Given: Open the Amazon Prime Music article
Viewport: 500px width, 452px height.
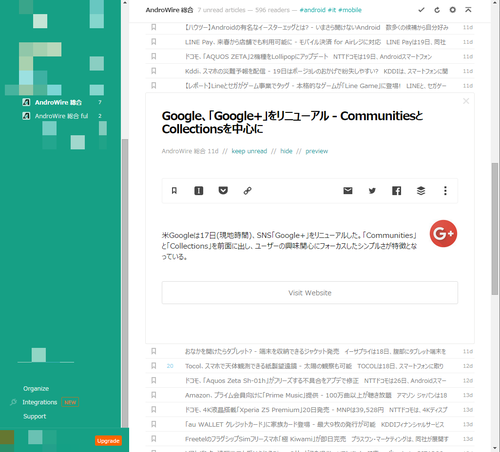Looking at the screenshot, I should pyautogui.click(x=310, y=395).
